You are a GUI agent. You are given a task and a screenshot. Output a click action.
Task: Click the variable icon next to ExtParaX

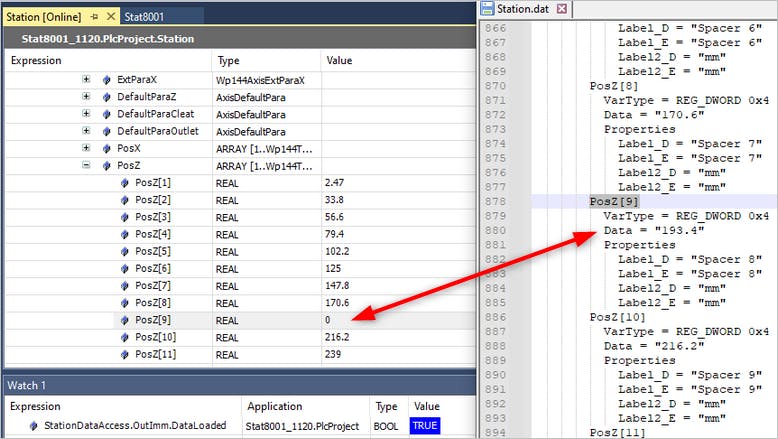pyautogui.click(x=106, y=79)
